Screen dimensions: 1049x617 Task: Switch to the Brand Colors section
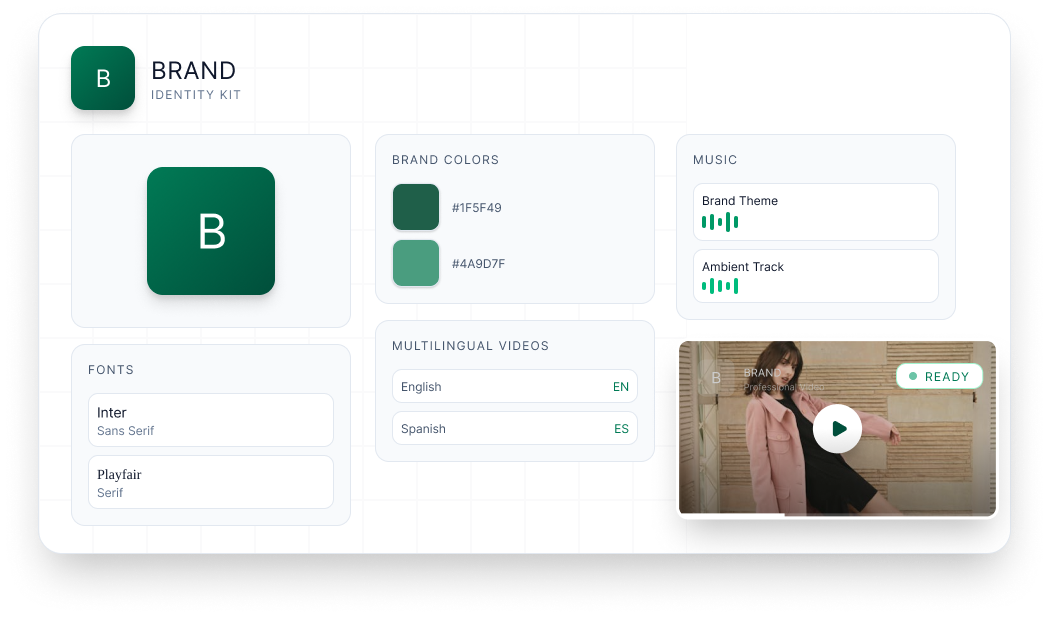point(445,160)
